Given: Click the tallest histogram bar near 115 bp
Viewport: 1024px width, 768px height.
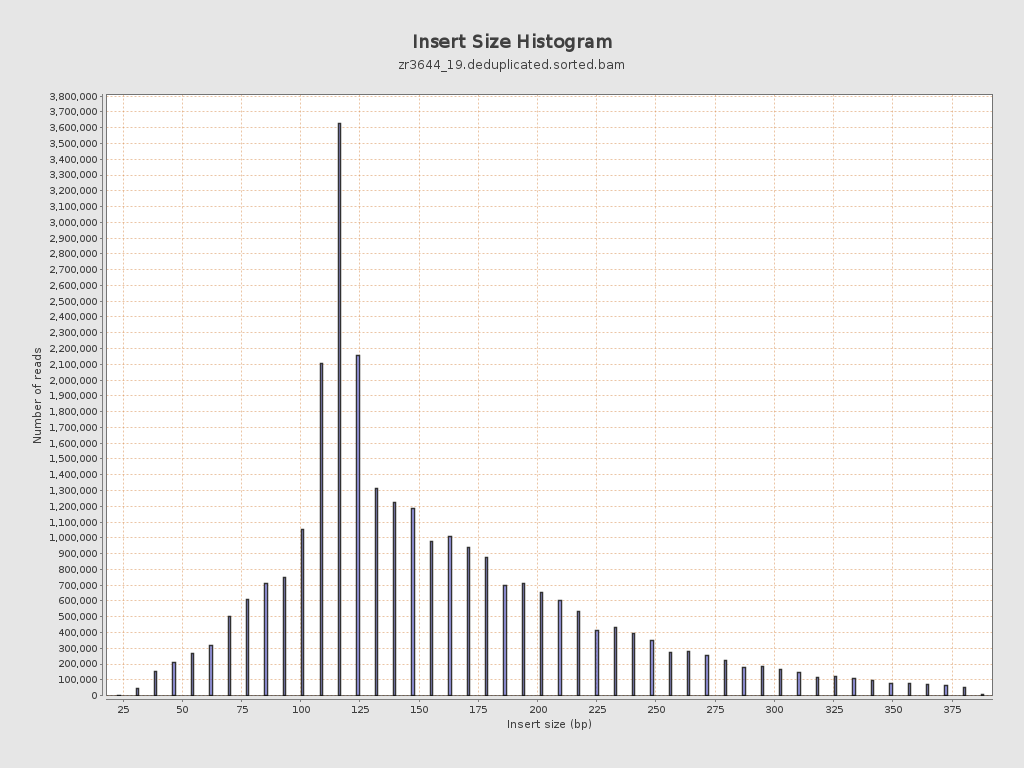Looking at the screenshot, I should [x=340, y=409].
